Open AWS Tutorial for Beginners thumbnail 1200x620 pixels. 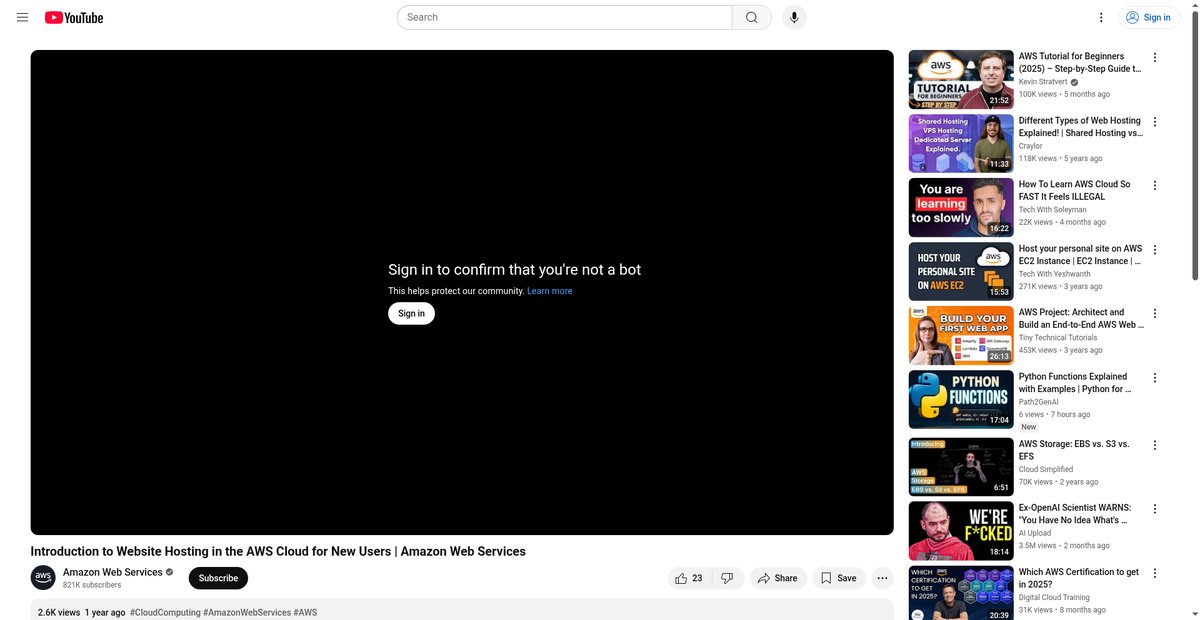[x=961, y=79]
